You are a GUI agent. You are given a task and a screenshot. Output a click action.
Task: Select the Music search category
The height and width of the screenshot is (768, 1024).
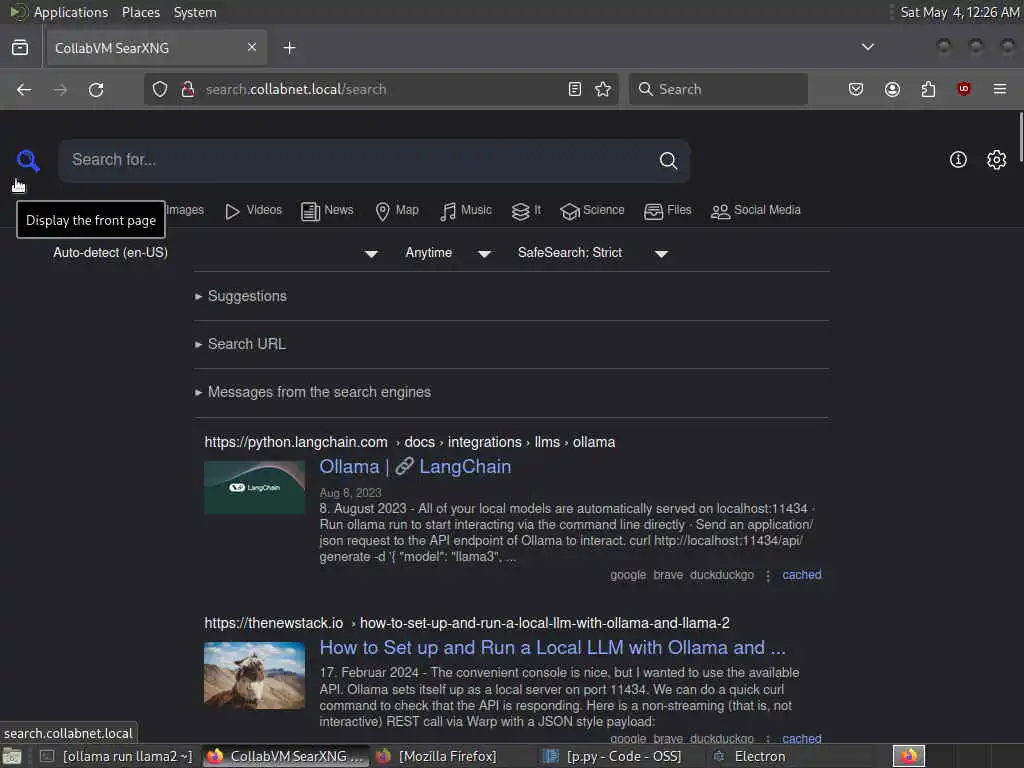pyautogui.click(x=466, y=210)
